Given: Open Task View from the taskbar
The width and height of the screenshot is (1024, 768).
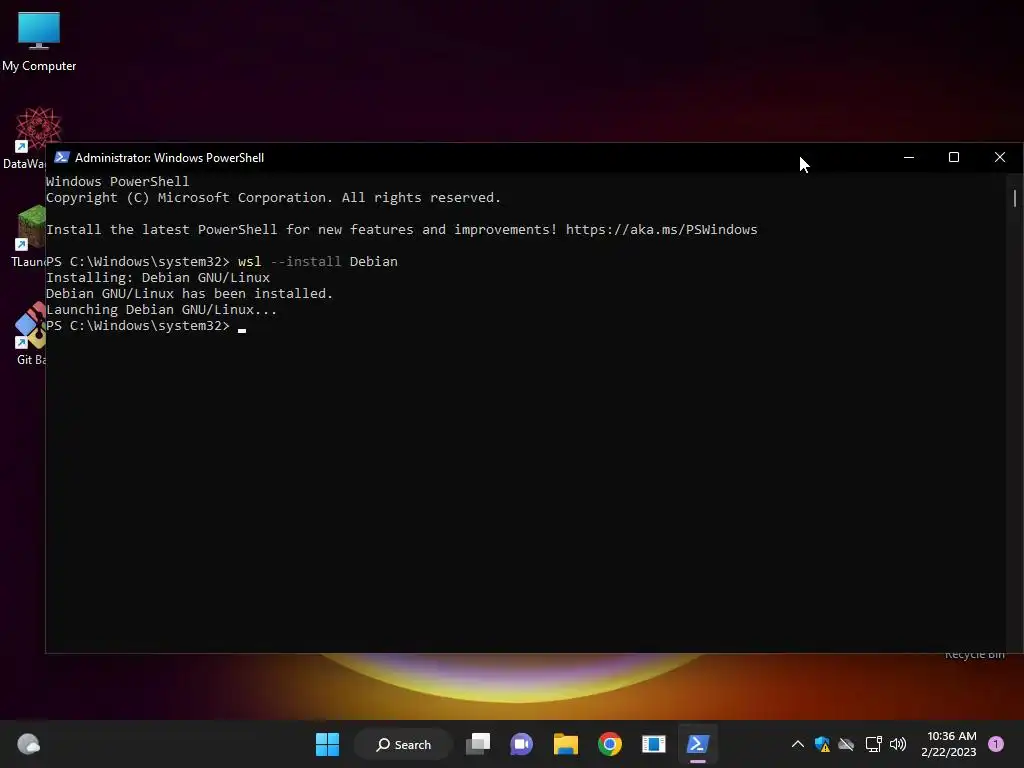Looking at the screenshot, I should (x=478, y=744).
